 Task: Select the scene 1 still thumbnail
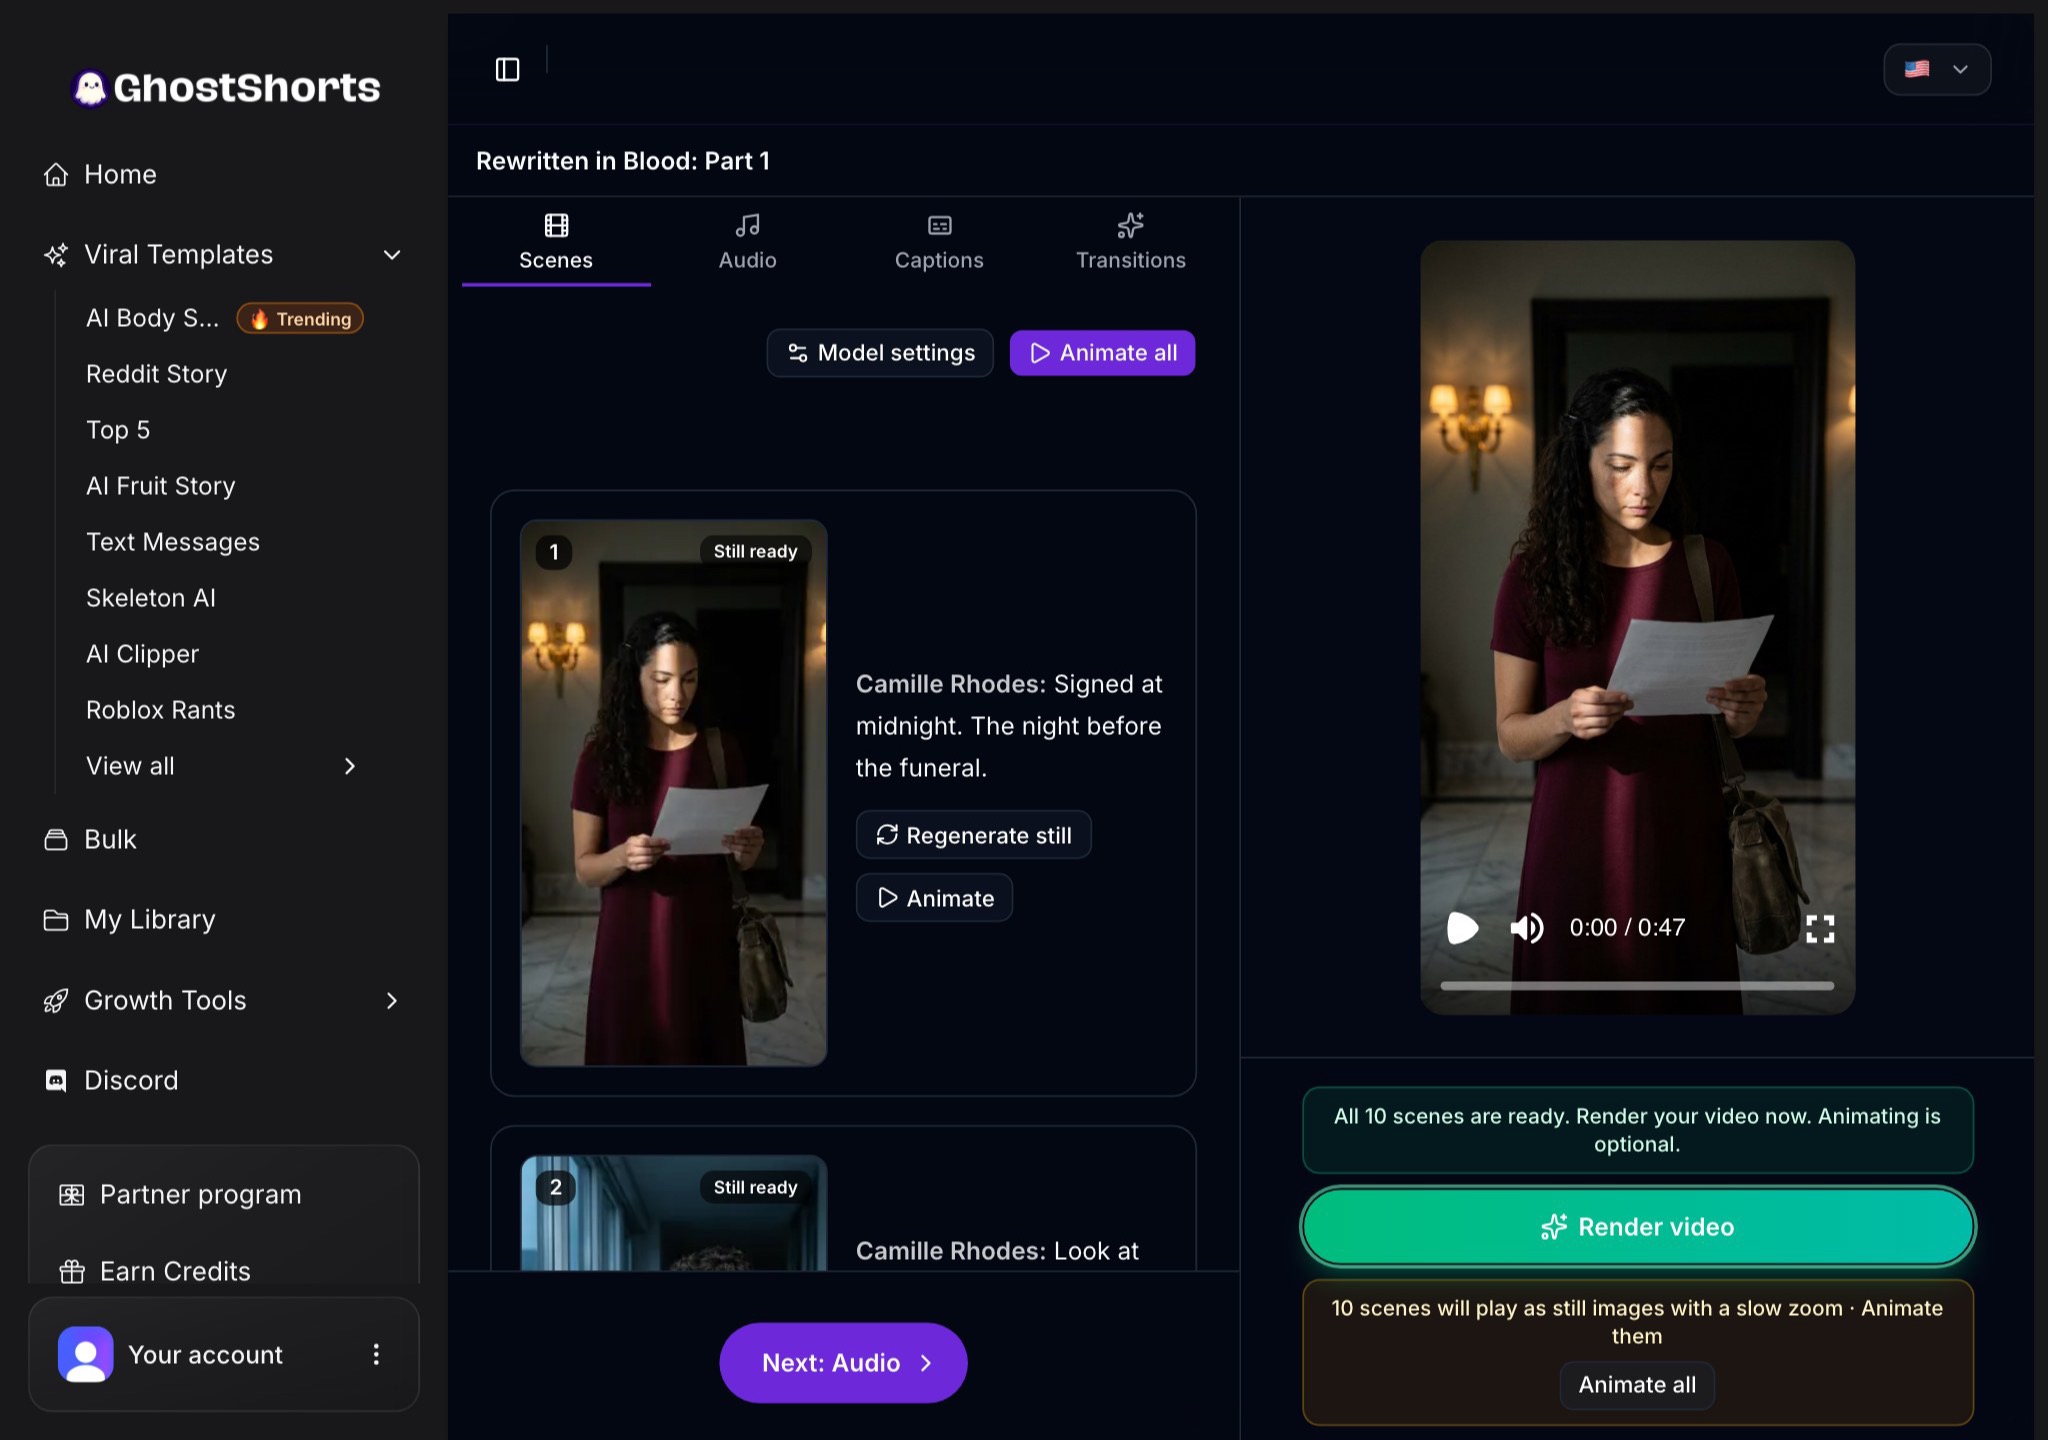pyautogui.click(x=674, y=793)
